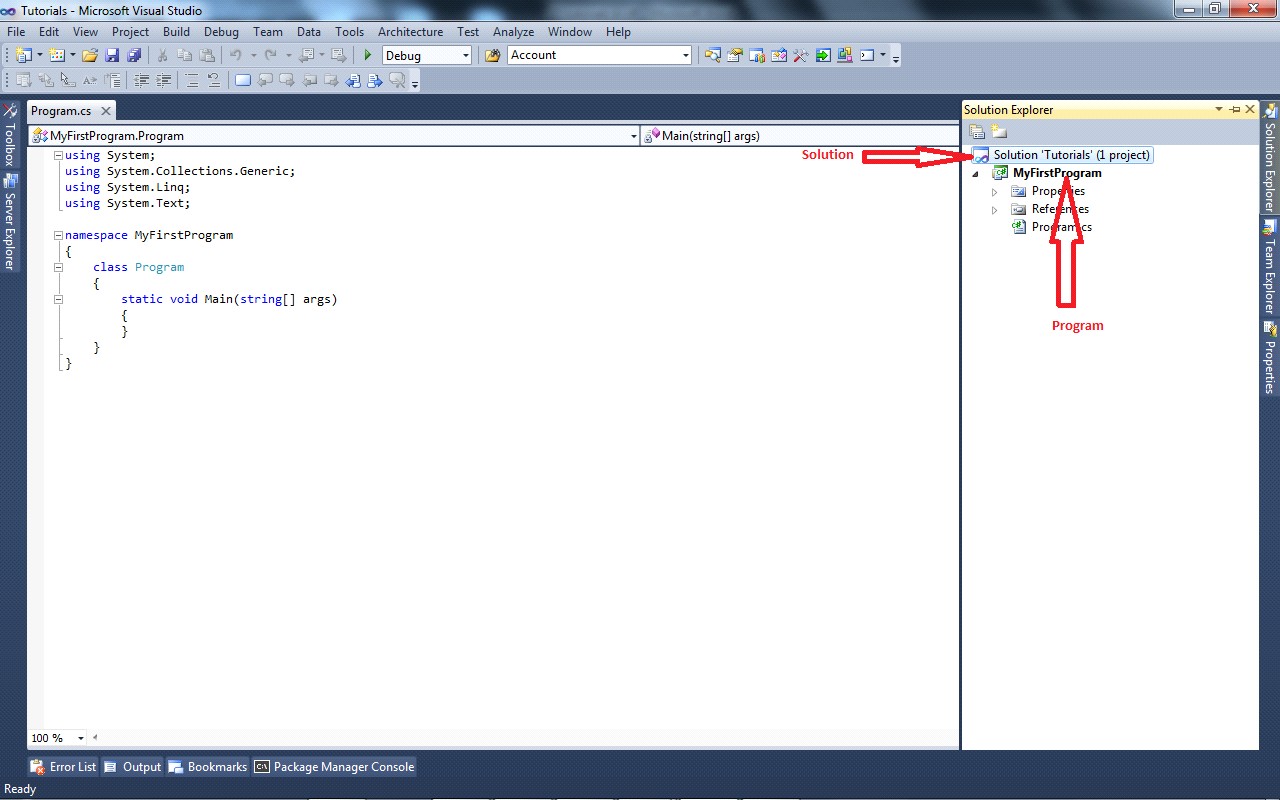Open the Command Window toolbar icon
This screenshot has width=1280, height=800.
pyautogui.click(x=867, y=55)
